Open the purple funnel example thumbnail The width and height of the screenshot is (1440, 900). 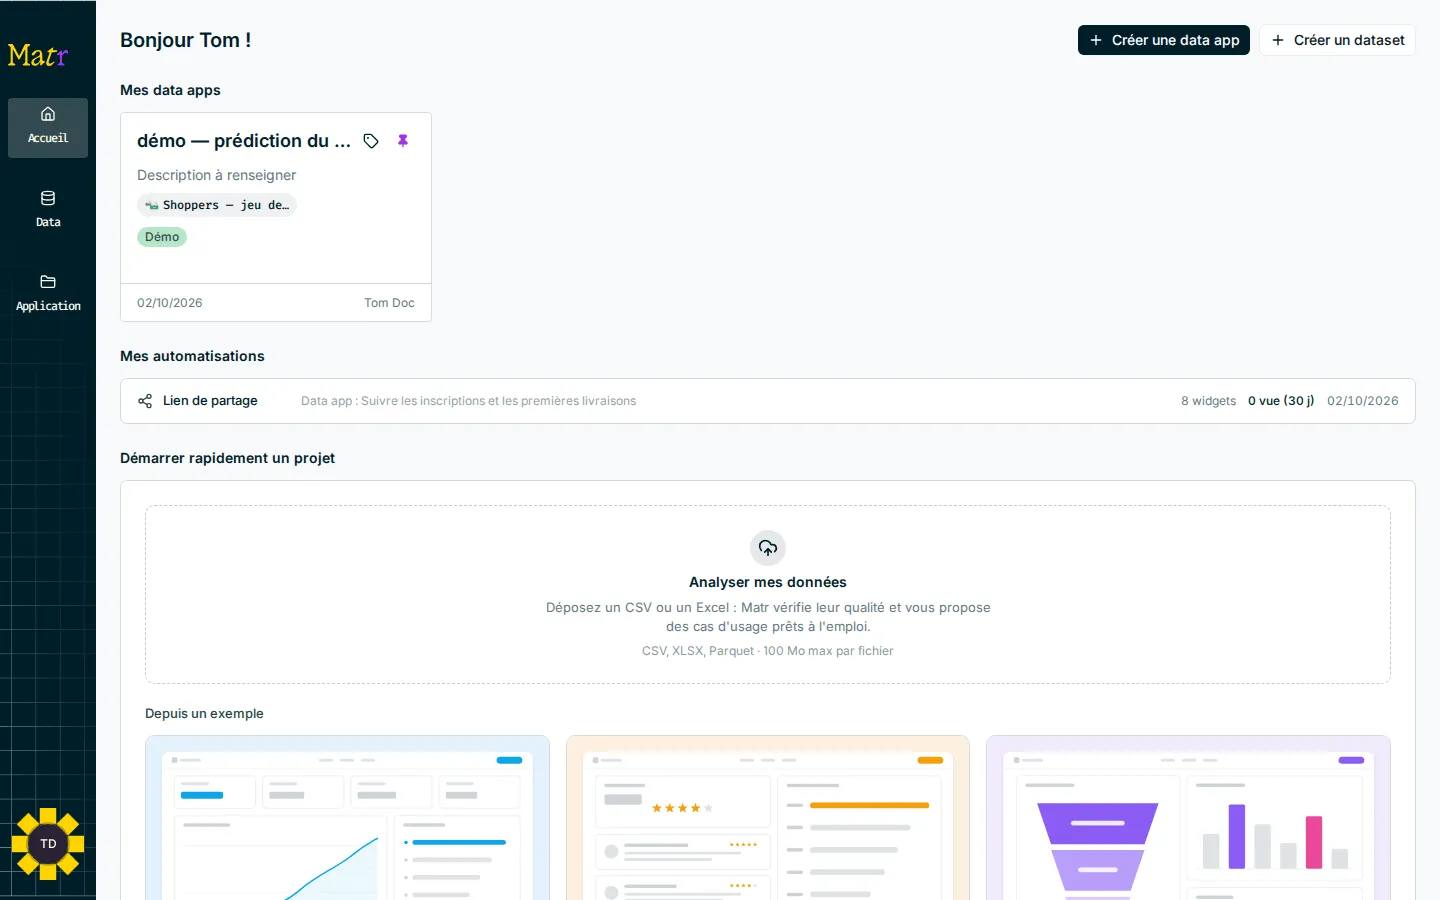tap(1188, 818)
